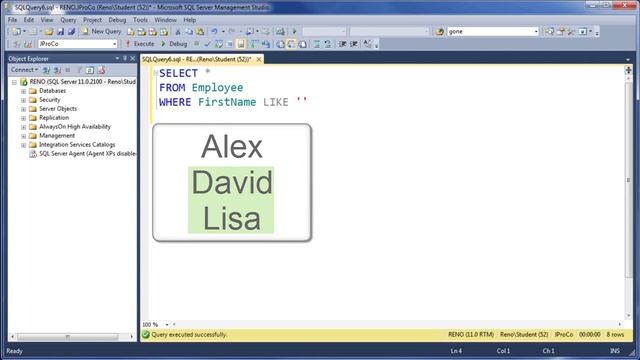The height and width of the screenshot is (360, 640).
Task: Expand the Databases folder
Action: [23, 91]
